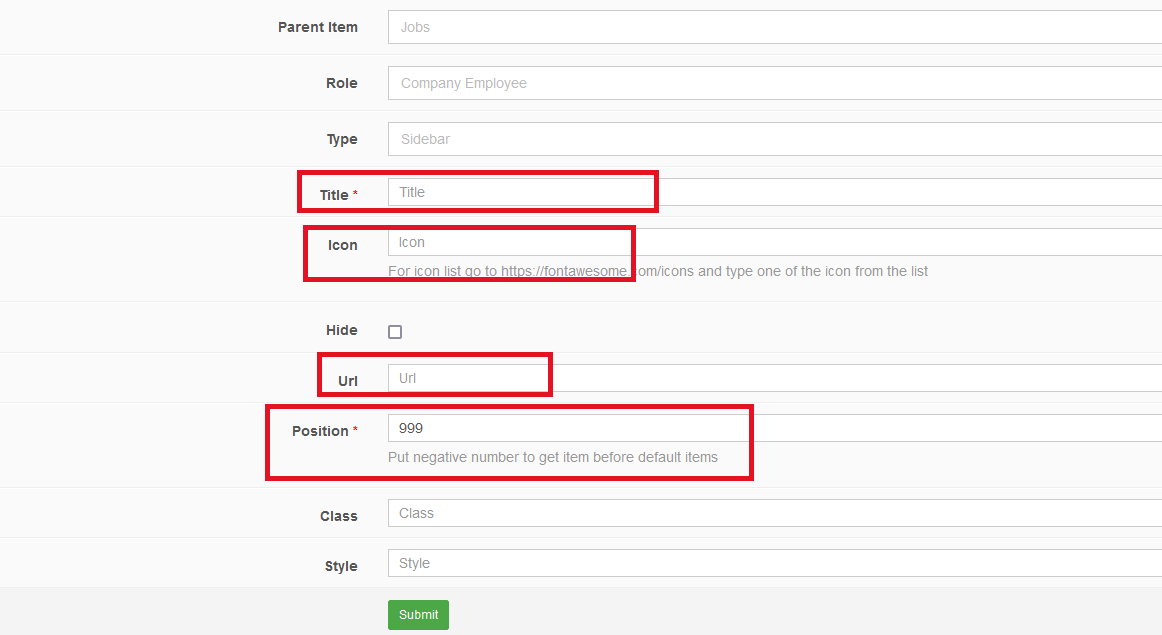Click the Type field showing Sidebar

click(700, 139)
